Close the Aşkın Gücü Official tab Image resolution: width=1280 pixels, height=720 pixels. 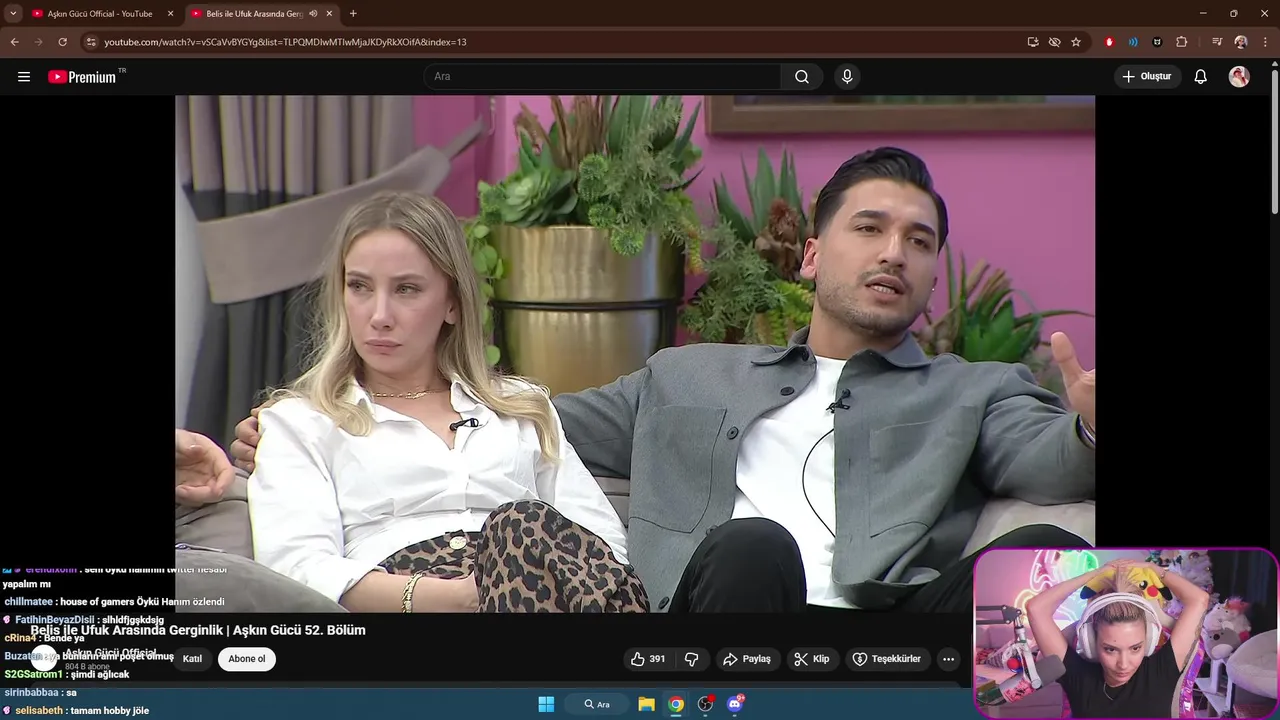pos(170,14)
